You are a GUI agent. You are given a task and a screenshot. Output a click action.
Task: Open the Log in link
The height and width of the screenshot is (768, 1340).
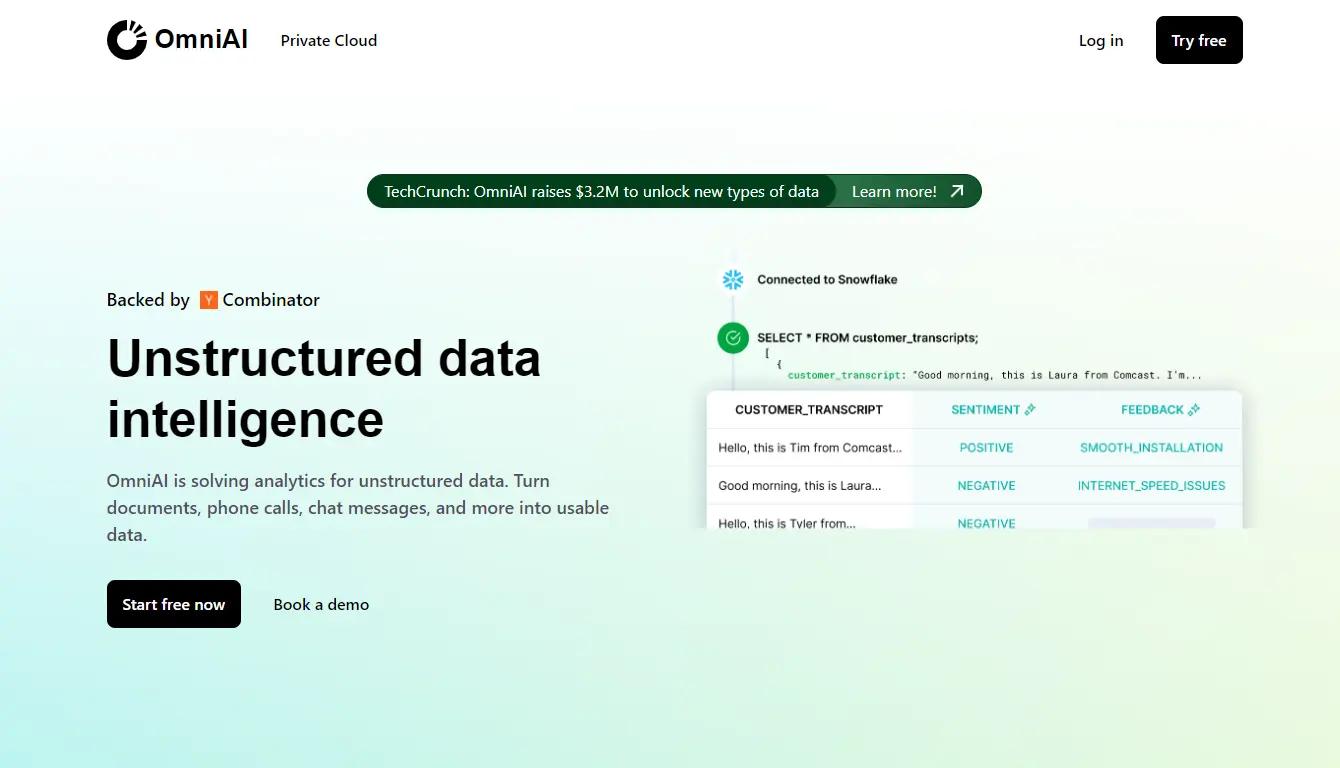pos(1101,41)
